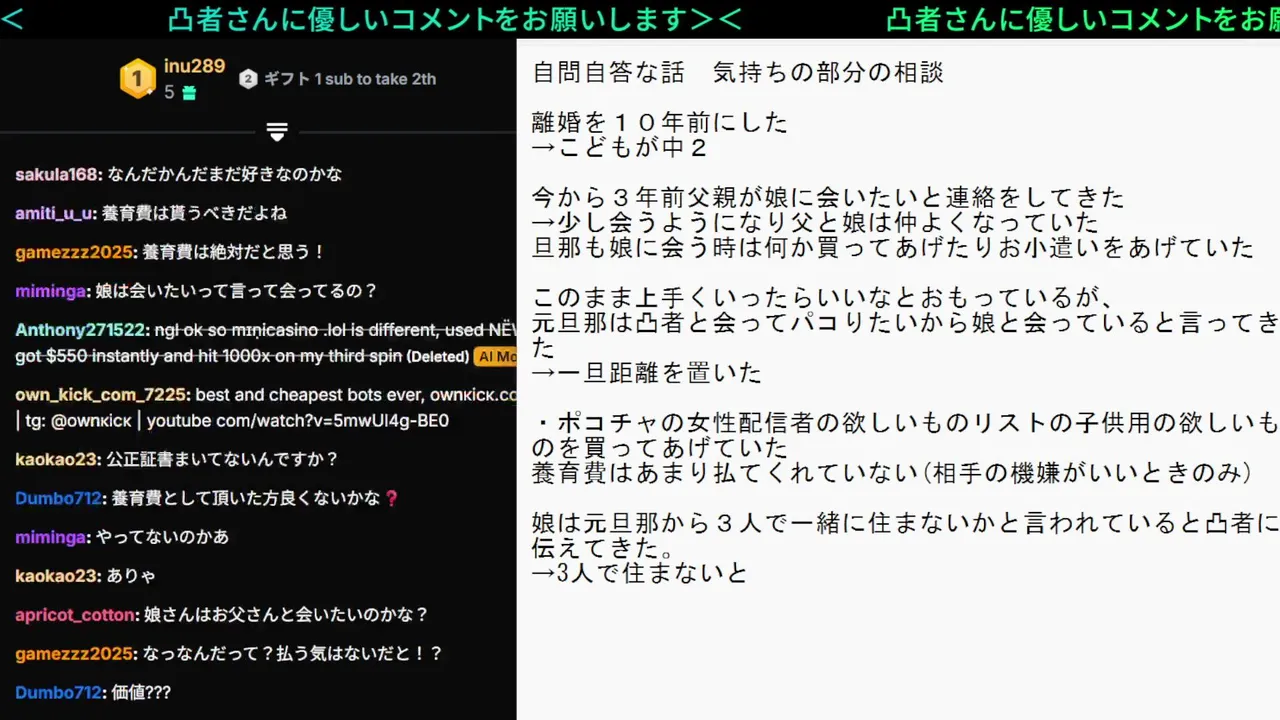
Task: Click Dumbo712's name on the 価値??? message
Action: [x=58, y=692]
